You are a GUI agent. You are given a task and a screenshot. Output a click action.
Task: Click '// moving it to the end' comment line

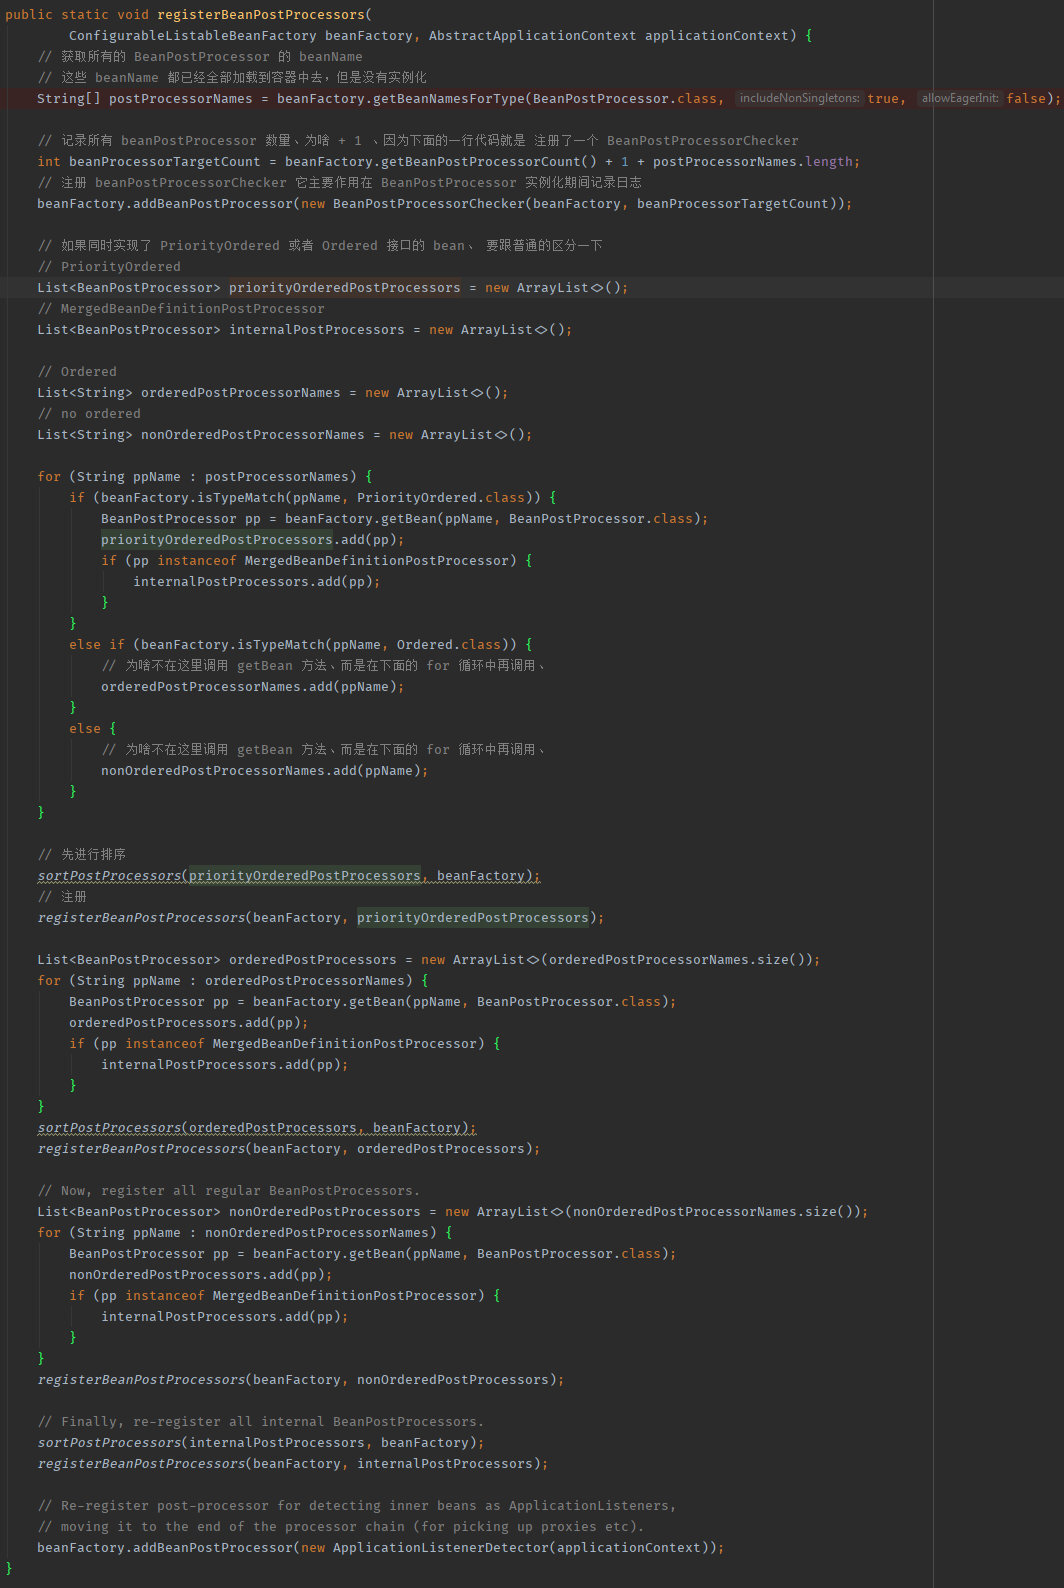(341, 1526)
